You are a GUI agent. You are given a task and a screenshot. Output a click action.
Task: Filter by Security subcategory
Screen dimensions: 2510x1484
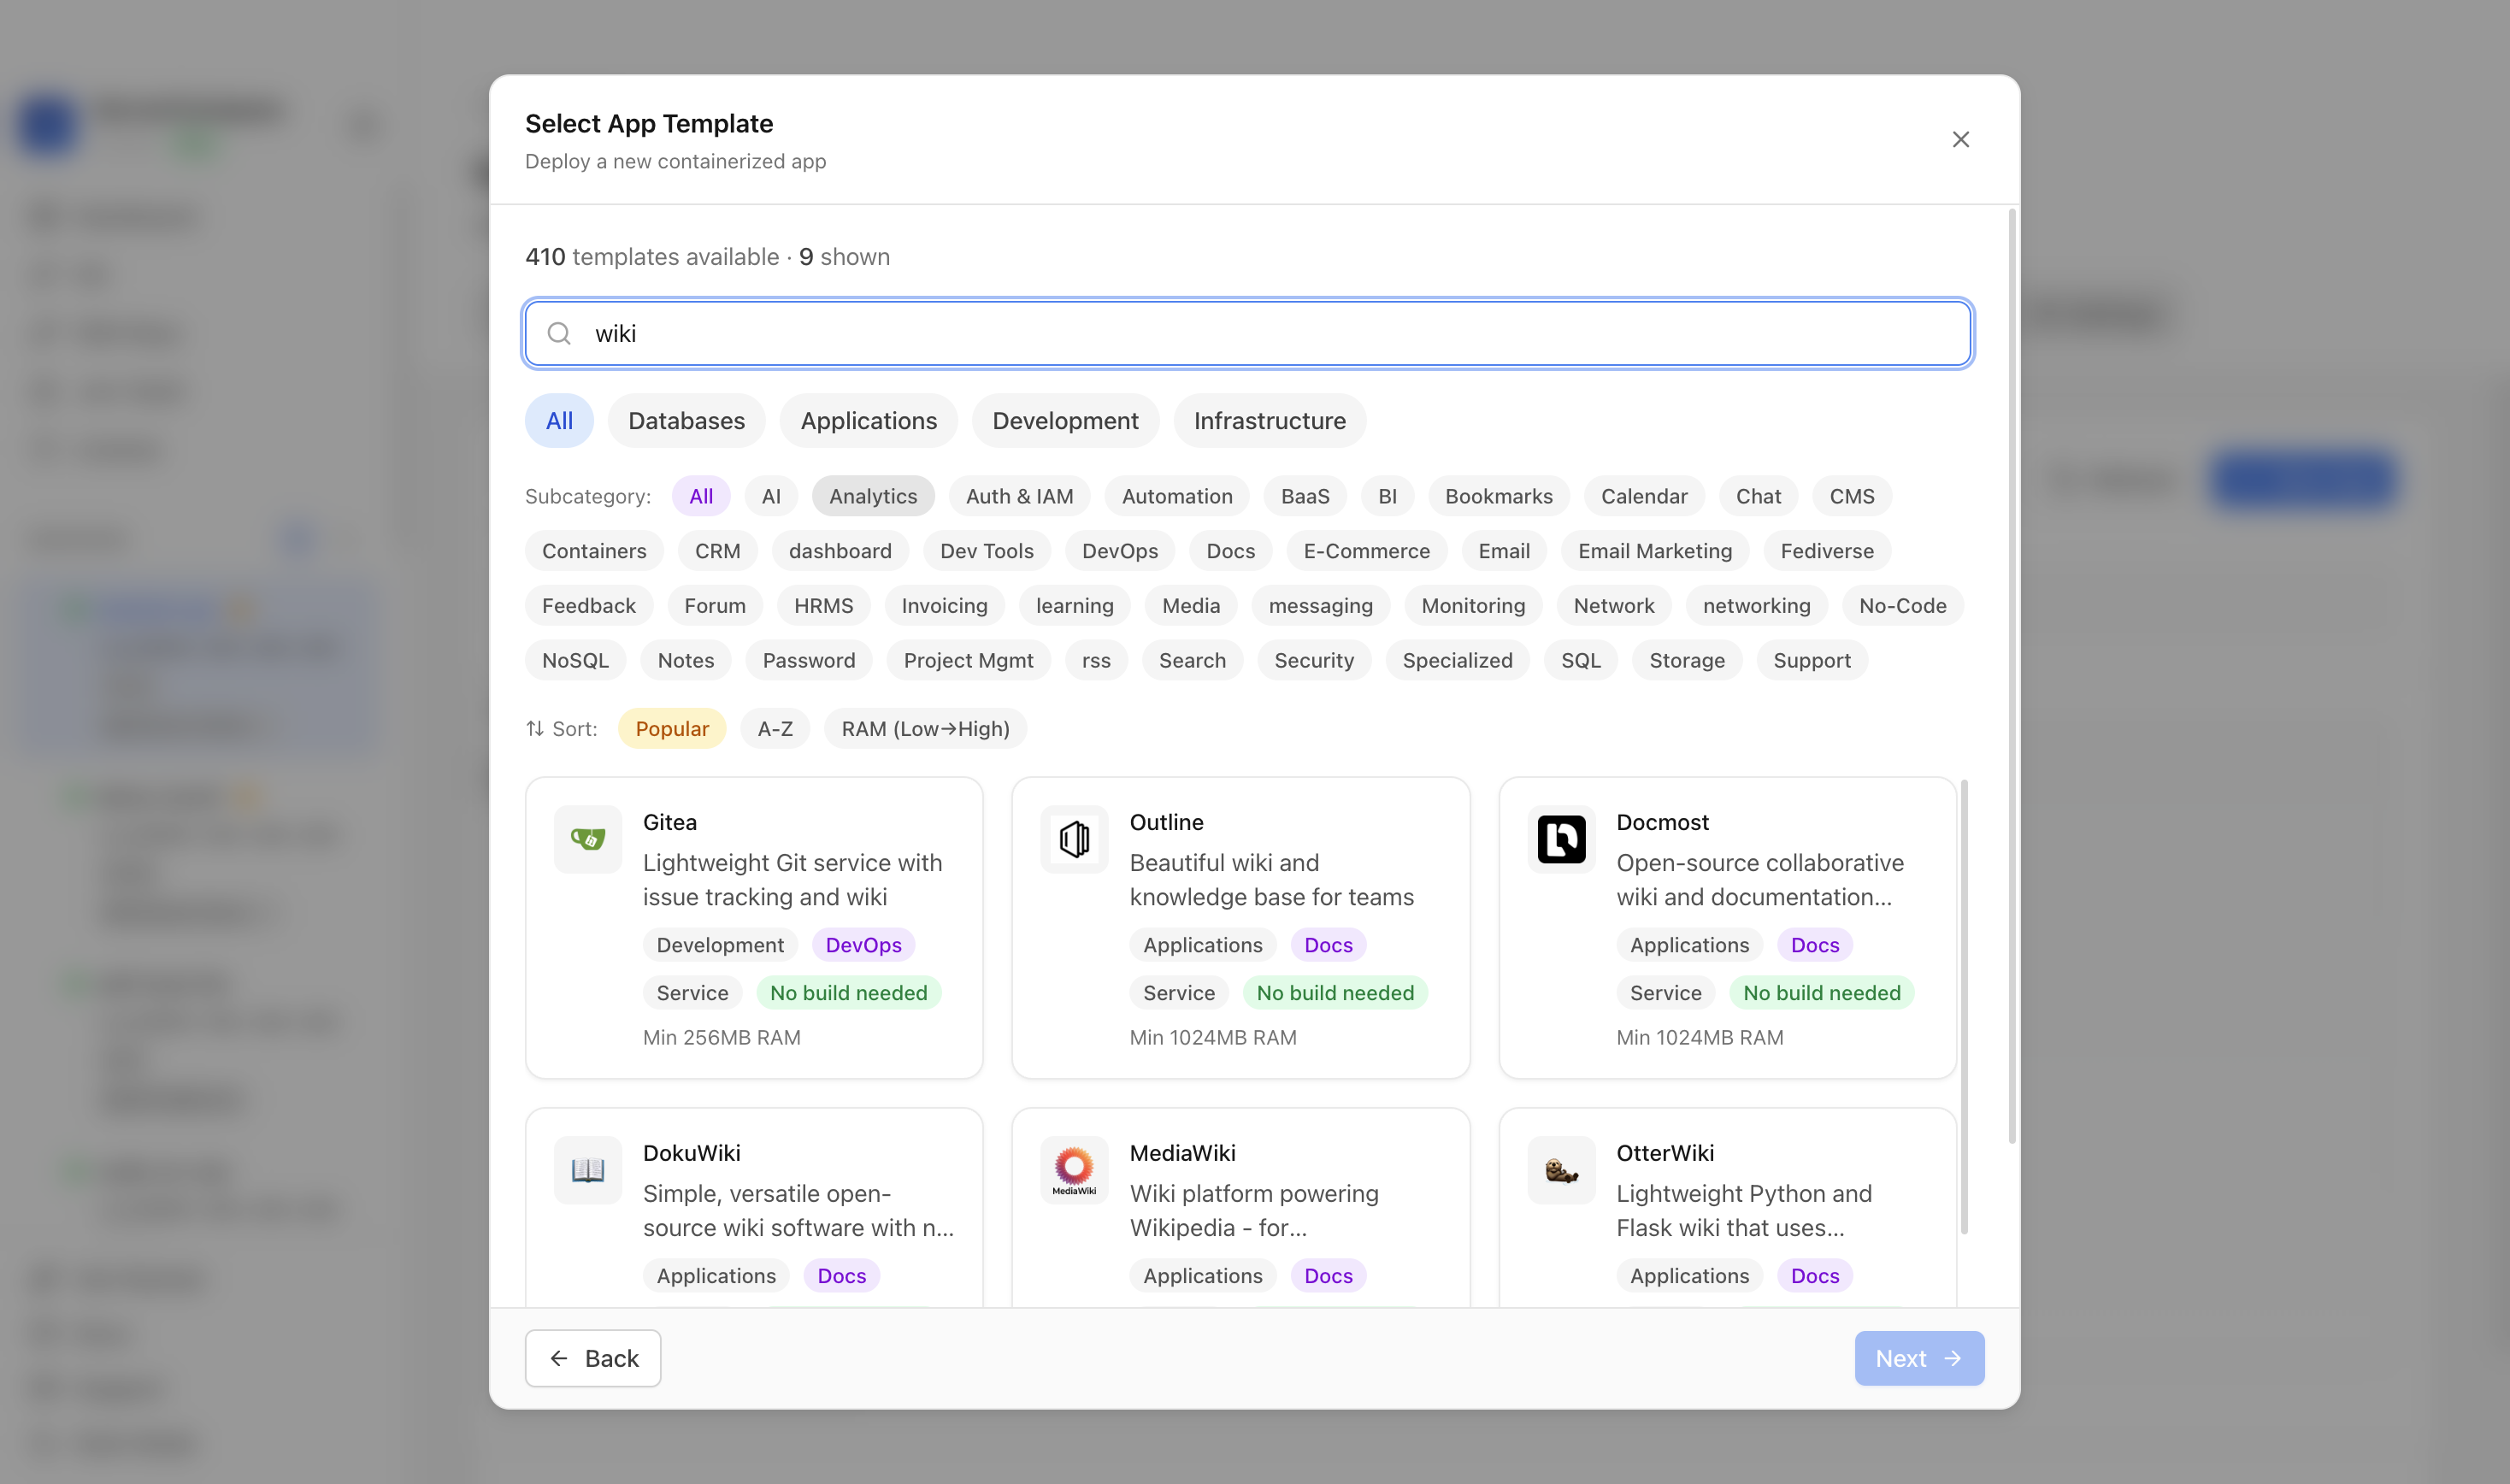point(1313,660)
